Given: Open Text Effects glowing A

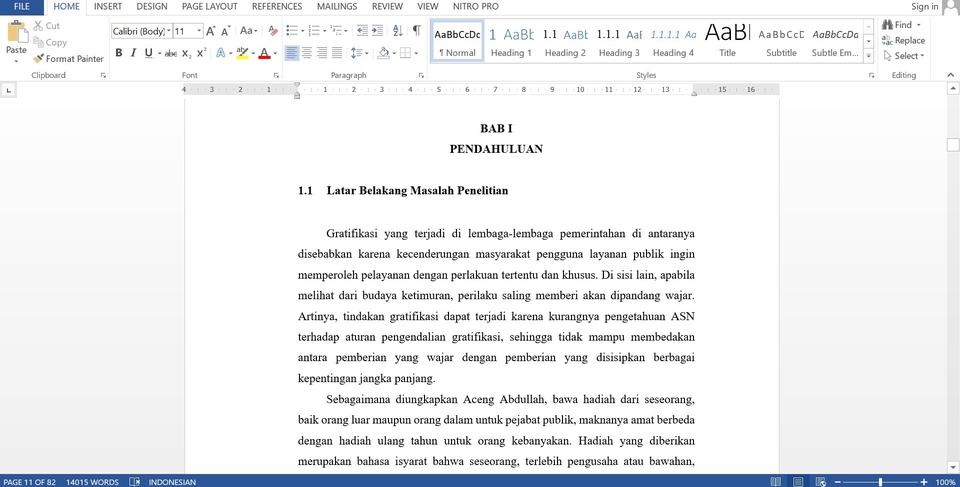Looking at the screenshot, I should coord(220,53).
